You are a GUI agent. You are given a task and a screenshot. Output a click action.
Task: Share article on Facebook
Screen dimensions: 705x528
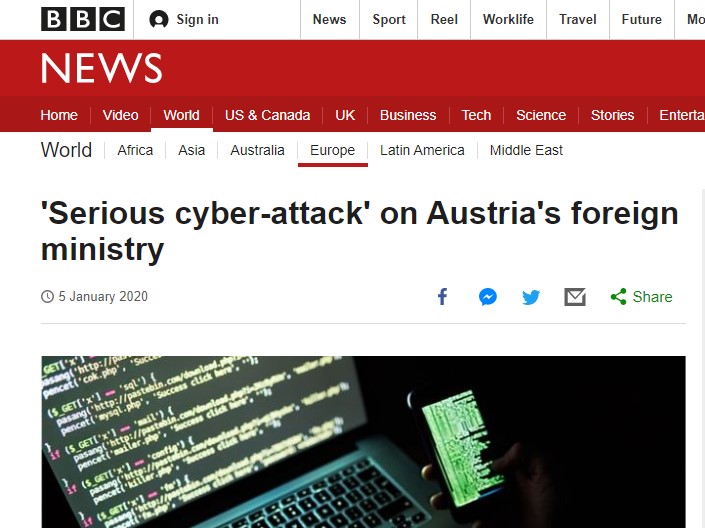coord(443,296)
